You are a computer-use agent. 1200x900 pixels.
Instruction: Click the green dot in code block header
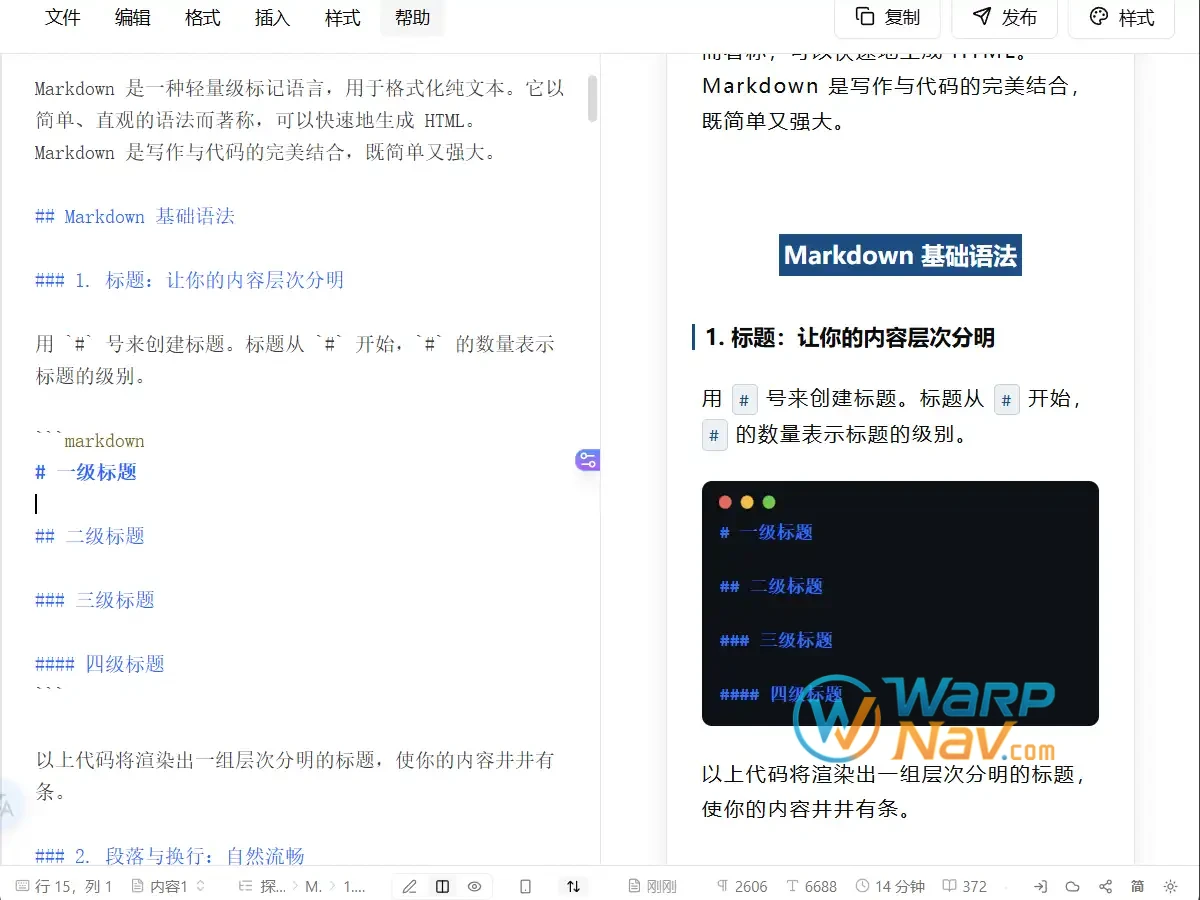point(769,502)
